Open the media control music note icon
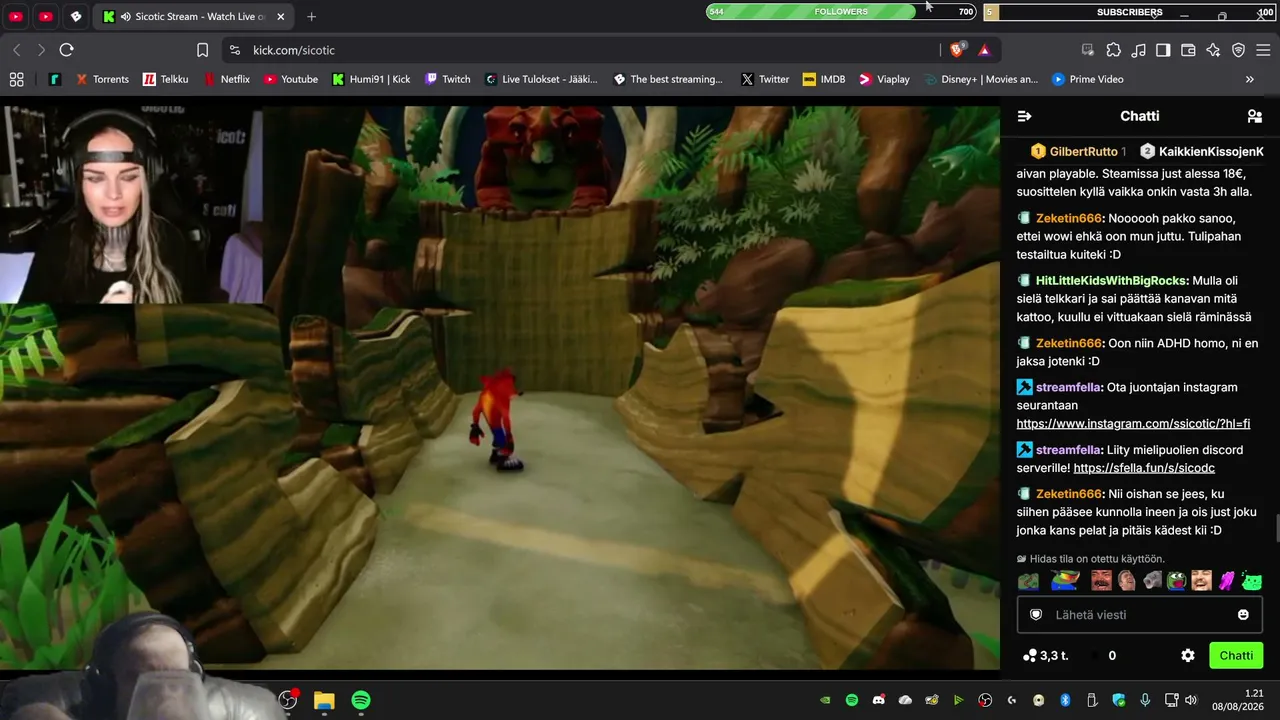This screenshot has height=720, width=1280. [x=1138, y=50]
